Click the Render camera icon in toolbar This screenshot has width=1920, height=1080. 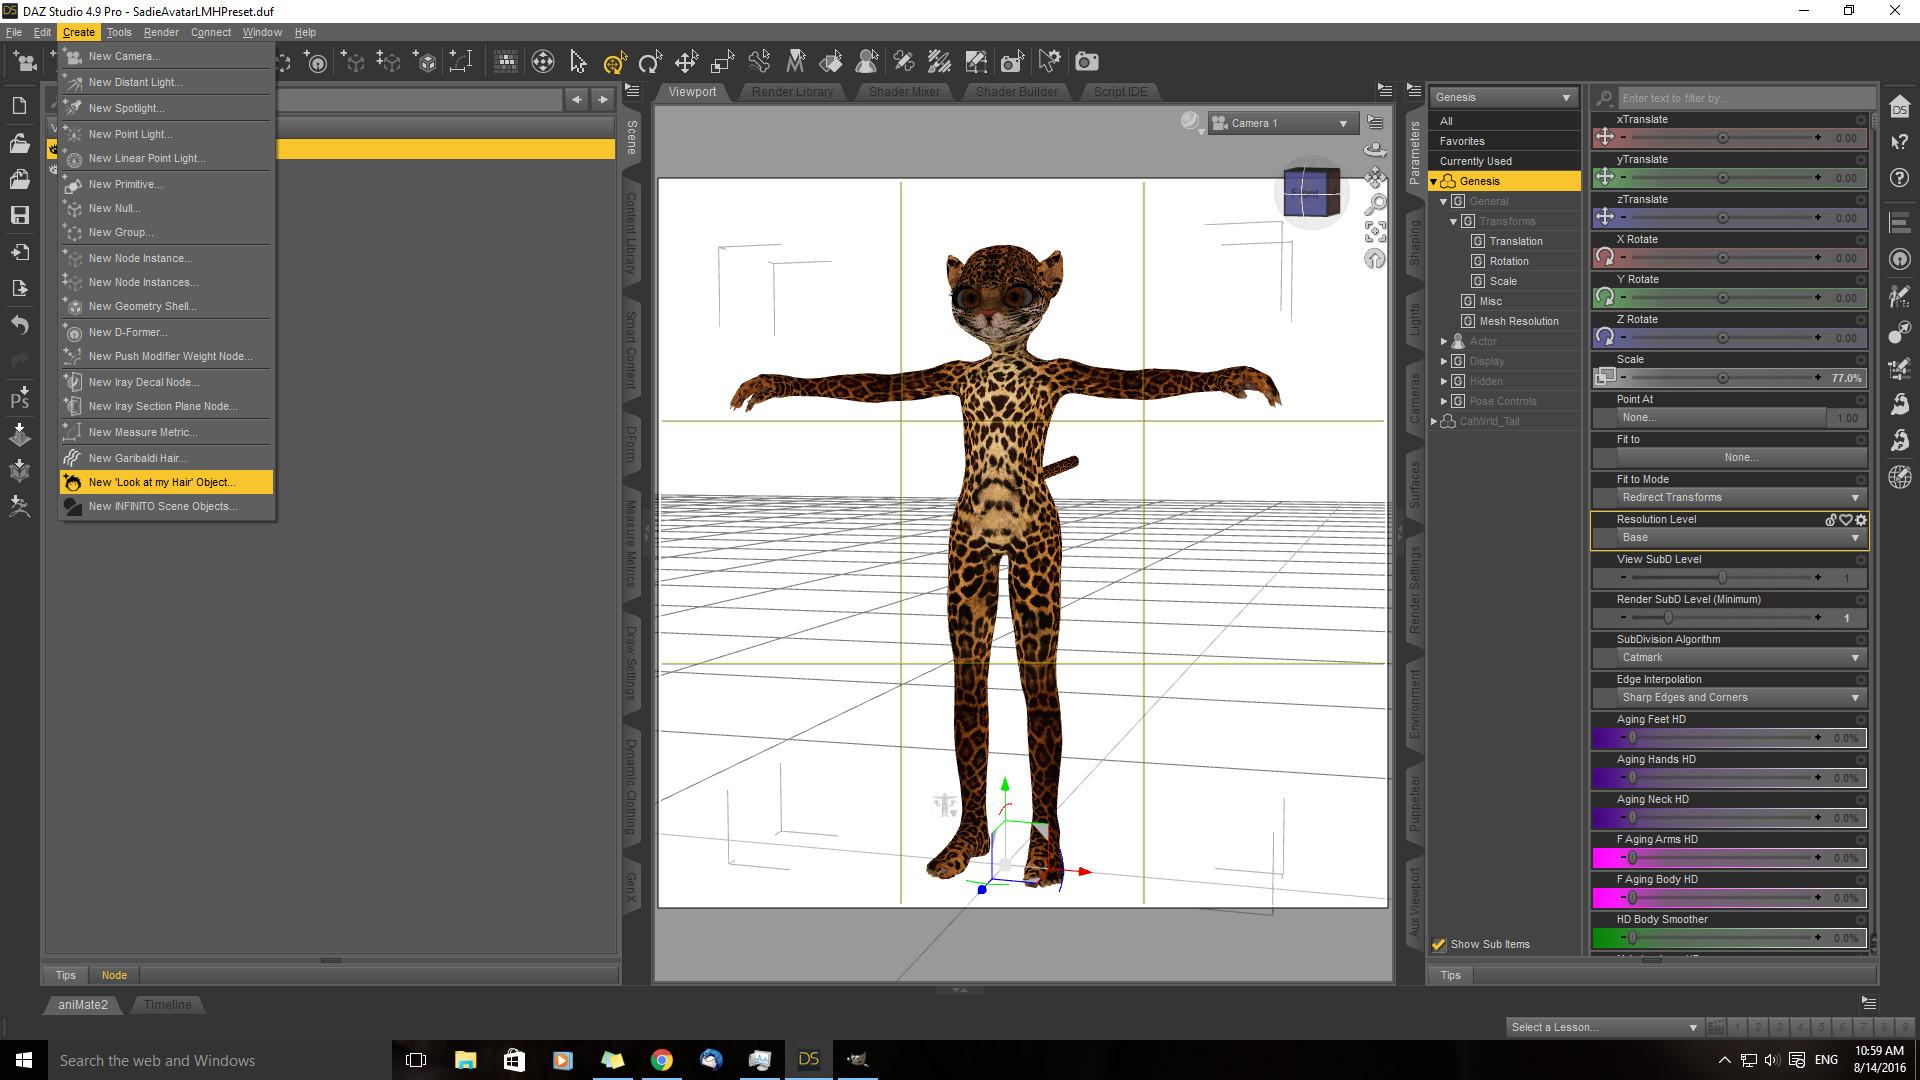(x=1086, y=62)
